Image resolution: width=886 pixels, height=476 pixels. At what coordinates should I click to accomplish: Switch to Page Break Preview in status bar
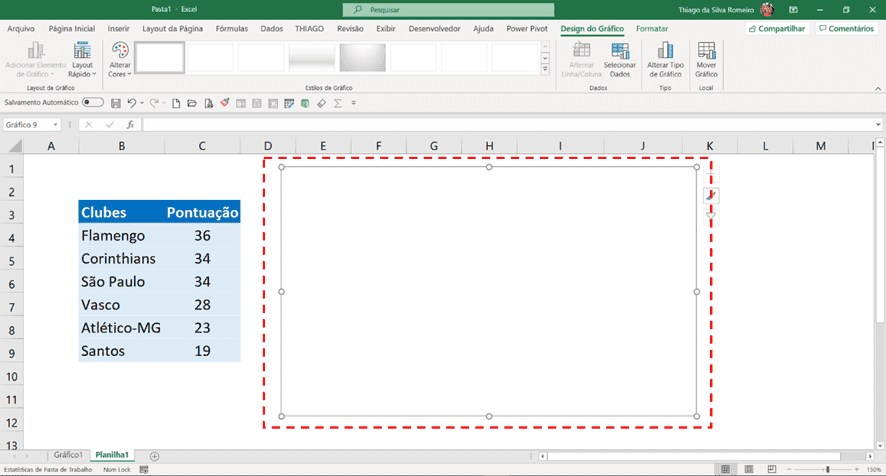pyautogui.click(x=772, y=469)
